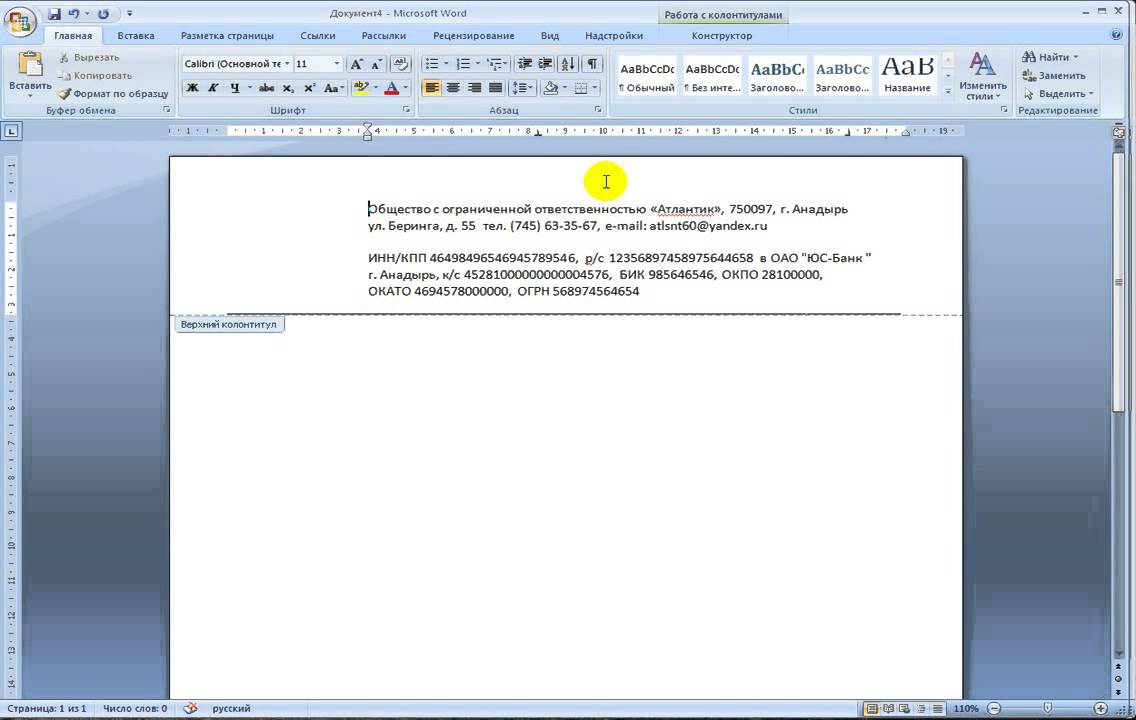Click the Save icon in Quick Access toolbar
The width and height of the screenshot is (1136, 720).
pyautogui.click(x=54, y=14)
